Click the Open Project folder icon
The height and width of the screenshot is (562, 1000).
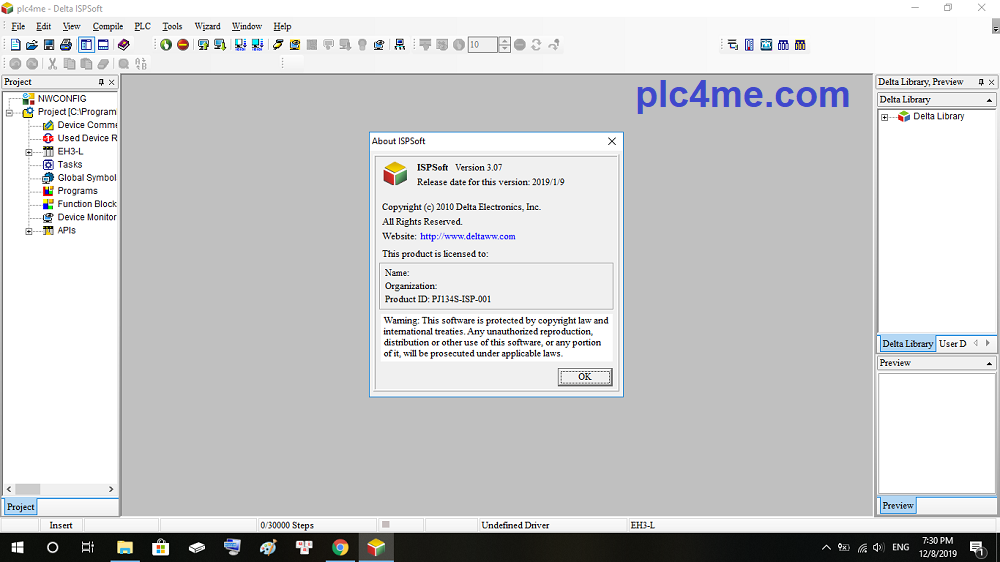point(32,45)
